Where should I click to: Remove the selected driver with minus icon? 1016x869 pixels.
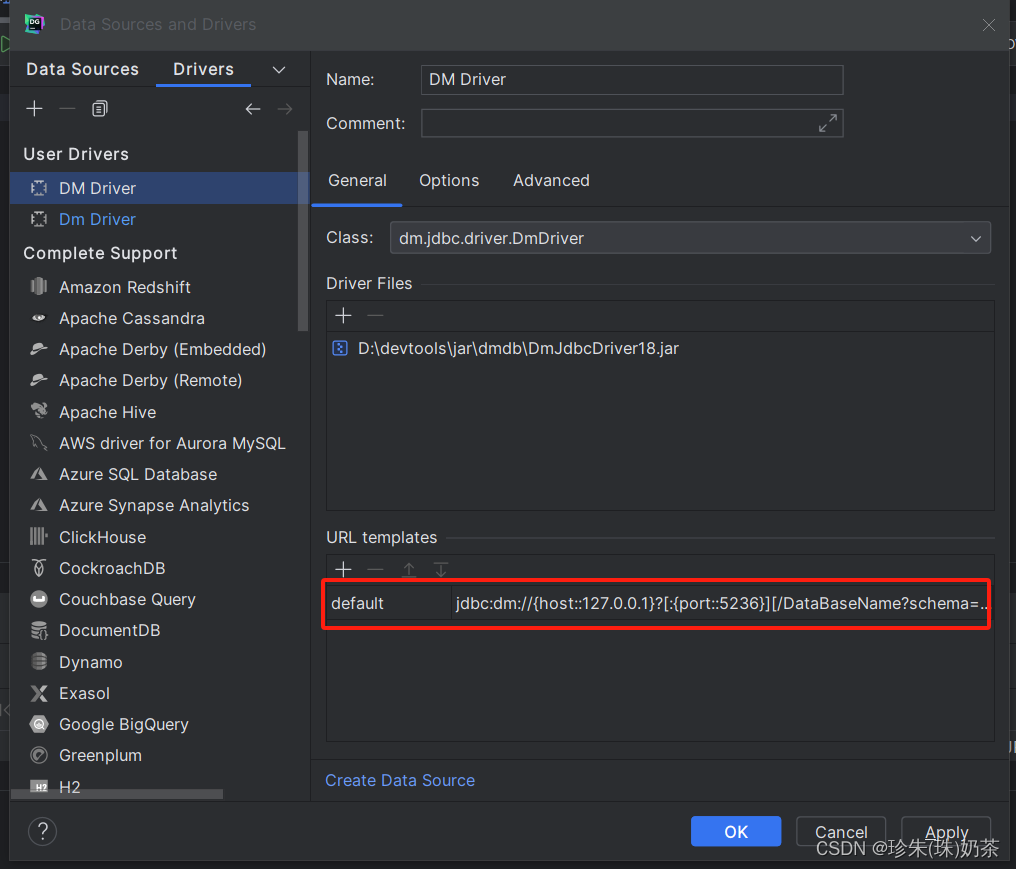point(67,108)
